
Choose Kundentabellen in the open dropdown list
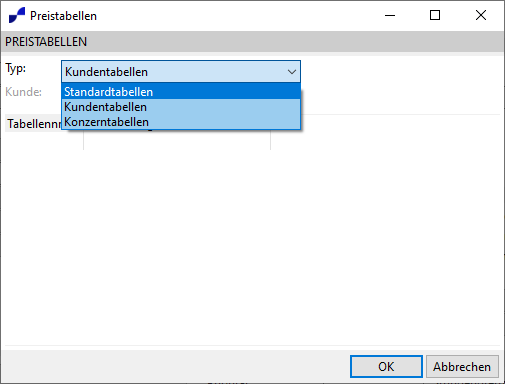(x=181, y=107)
